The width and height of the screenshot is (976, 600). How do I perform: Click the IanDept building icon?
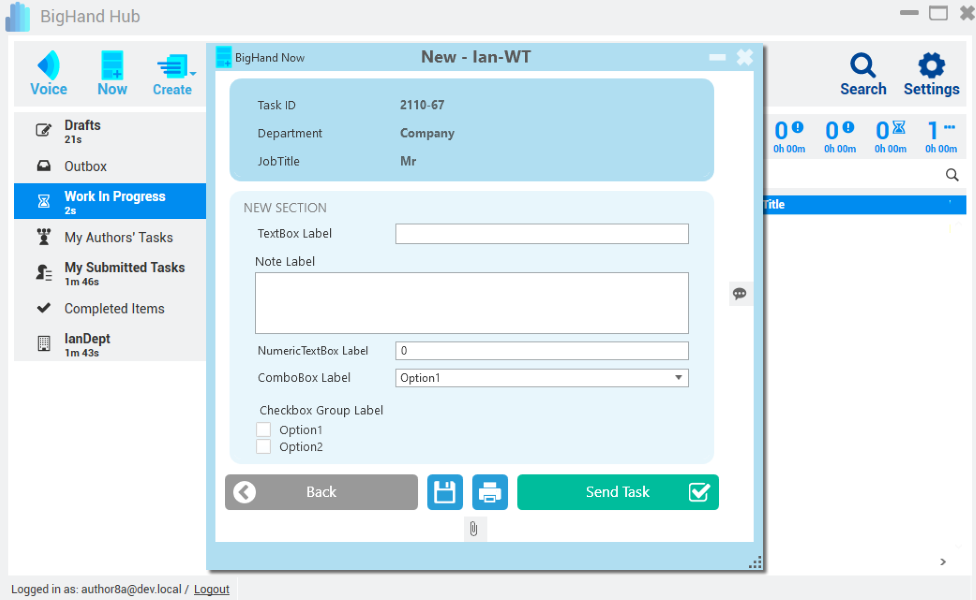[44, 344]
